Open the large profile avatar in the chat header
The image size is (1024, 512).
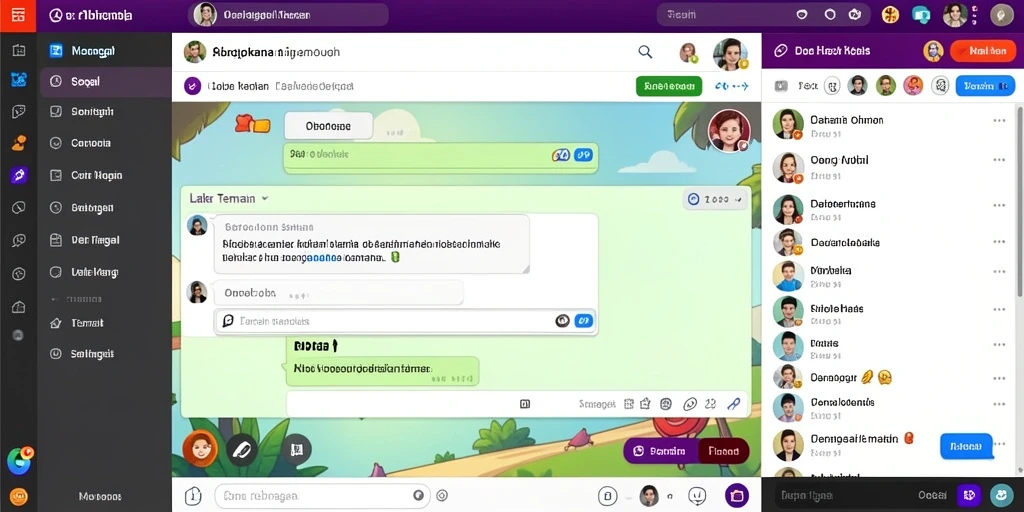coord(730,54)
